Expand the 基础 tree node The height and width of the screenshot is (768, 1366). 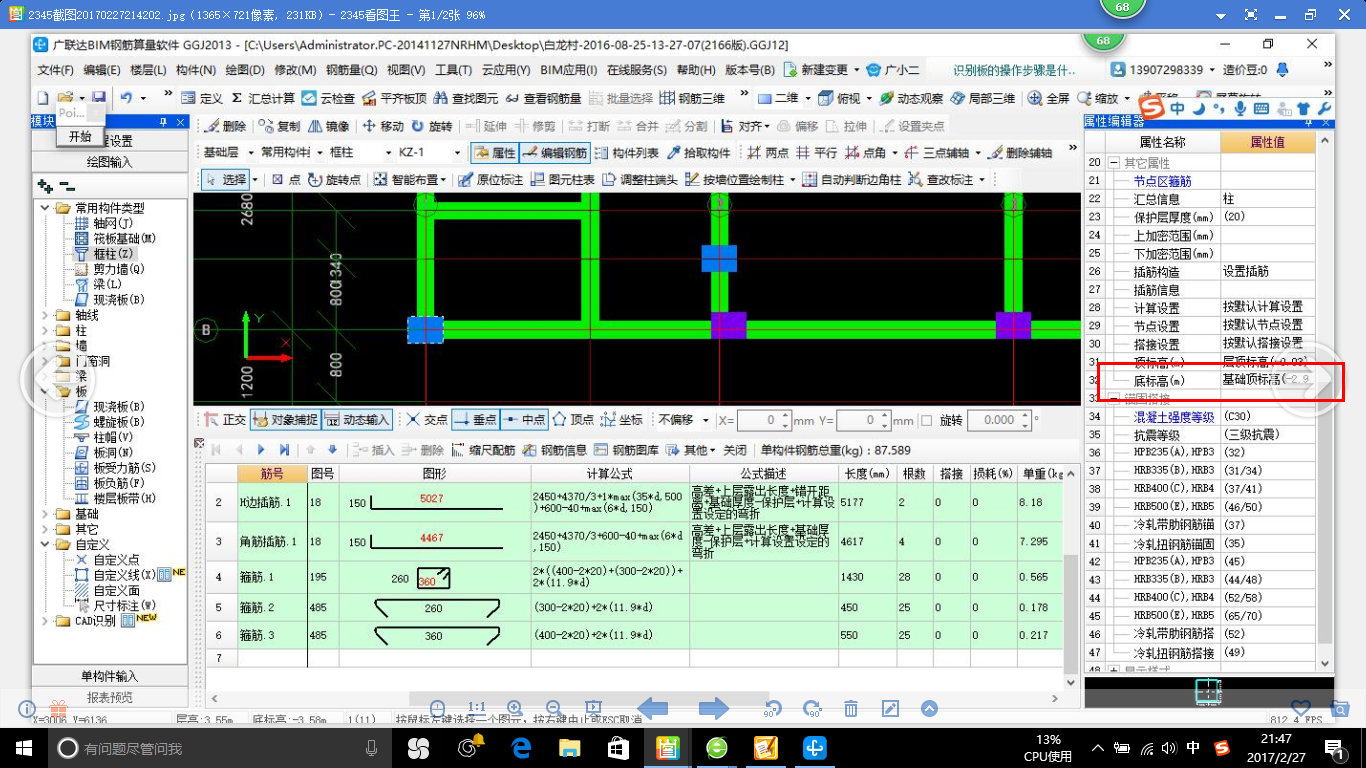47,514
